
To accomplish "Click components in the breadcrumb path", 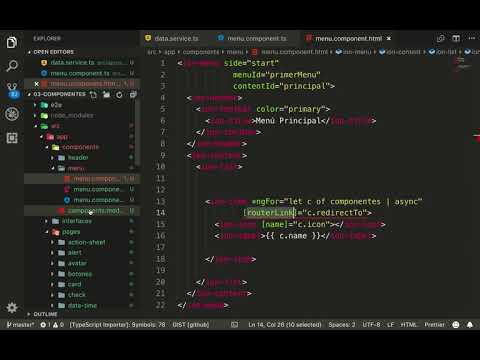I will pyautogui.click(x=201, y=52).
